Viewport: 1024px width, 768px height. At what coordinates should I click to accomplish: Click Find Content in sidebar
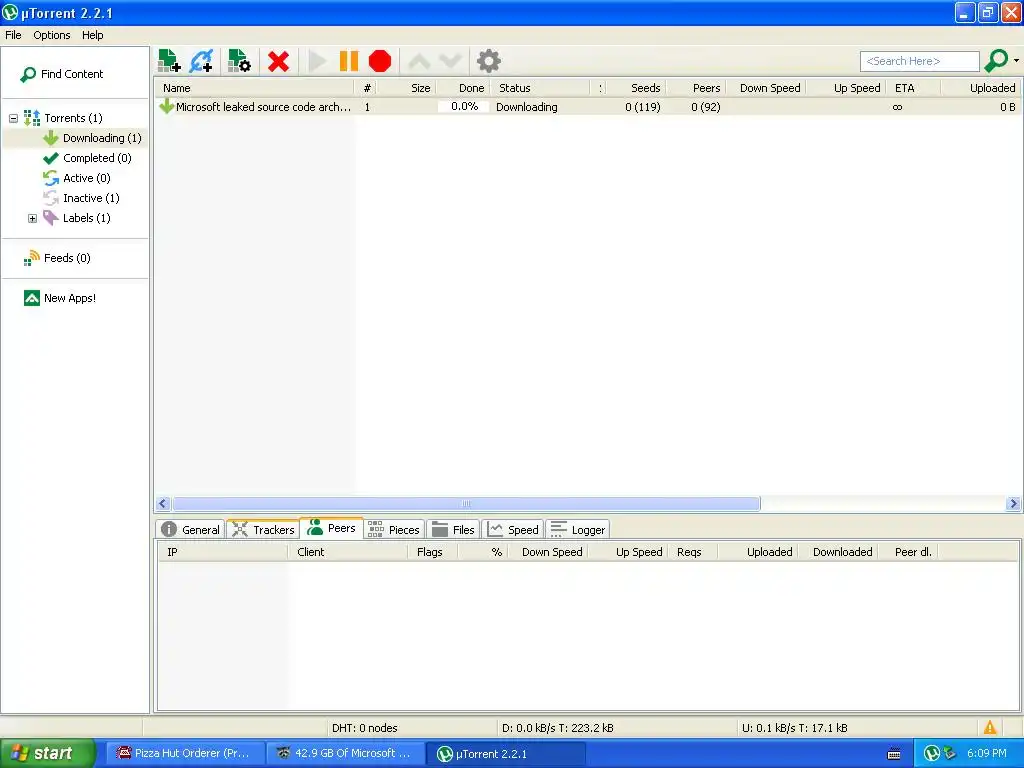click(x=63, y=74)
